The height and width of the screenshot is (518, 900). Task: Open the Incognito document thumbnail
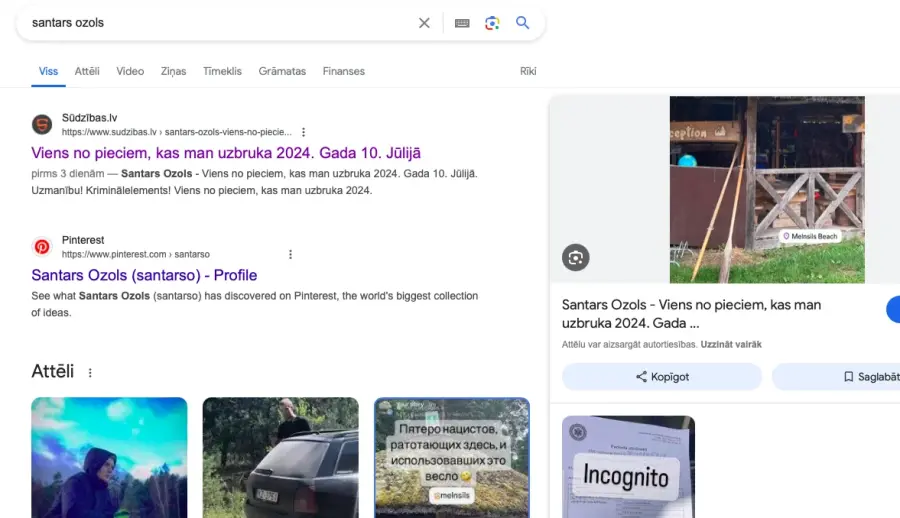(629, 467)
